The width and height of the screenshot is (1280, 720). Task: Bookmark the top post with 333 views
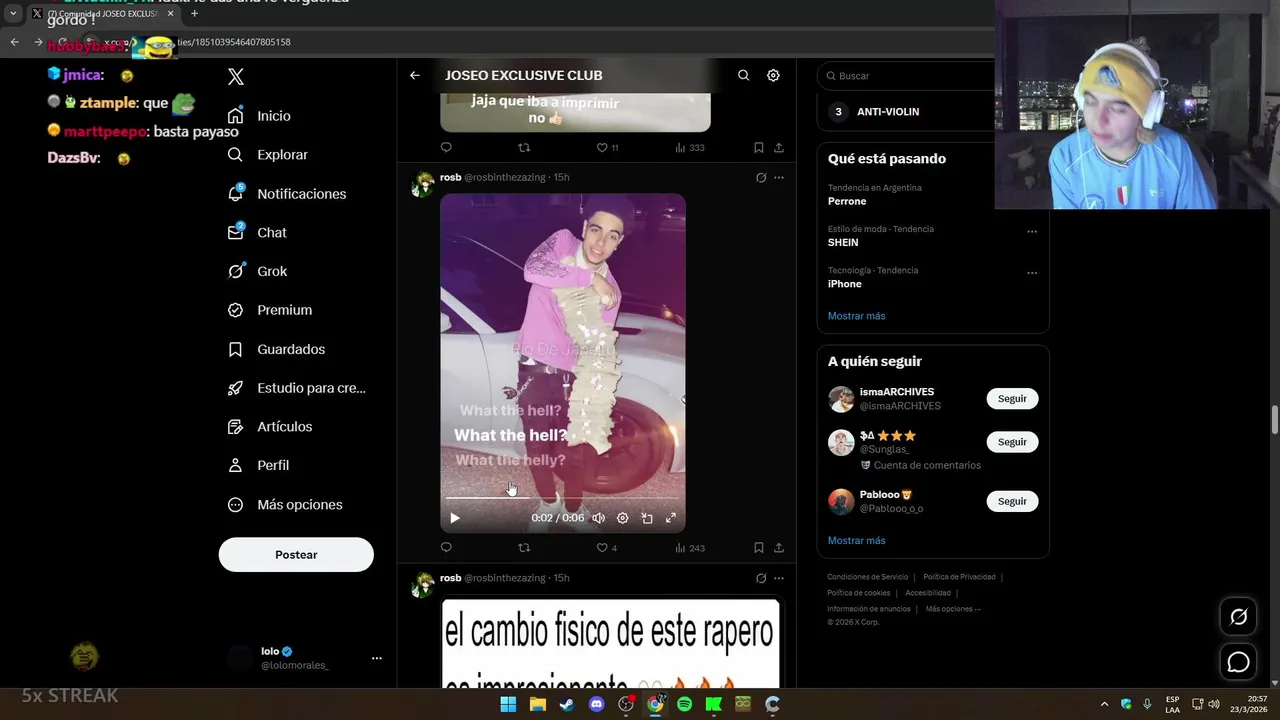(x=758, y=147)
